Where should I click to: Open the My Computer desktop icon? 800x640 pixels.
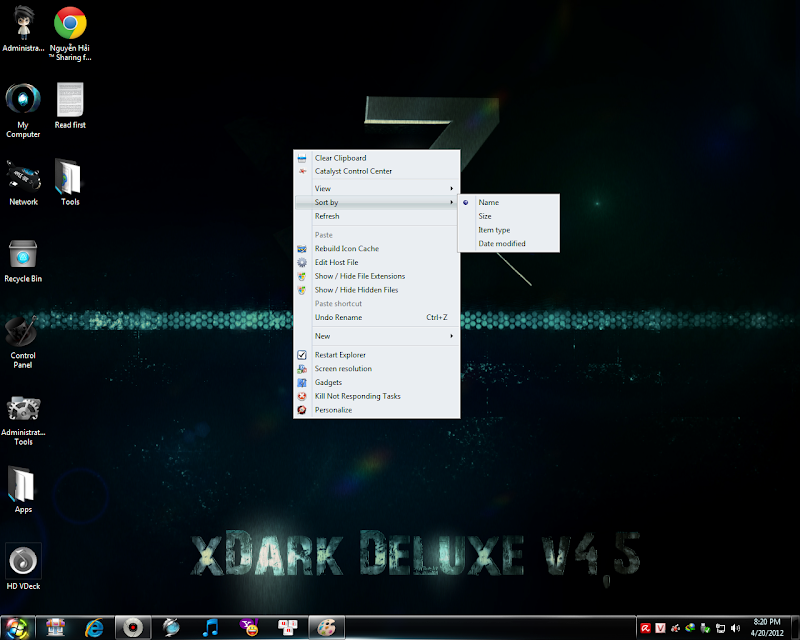pos(23,111)
